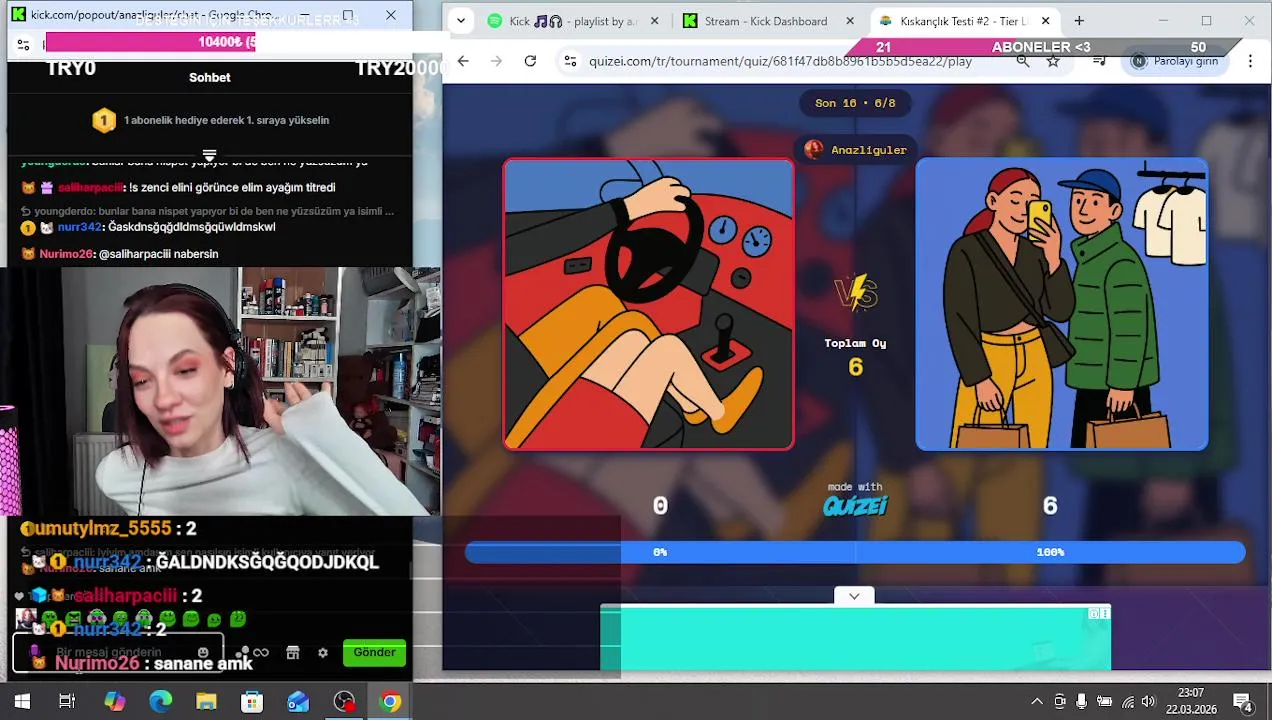Close the Kick playlist Spotify tab
The width and height of the screenshot is (1272, 720).
pos(654,21)
